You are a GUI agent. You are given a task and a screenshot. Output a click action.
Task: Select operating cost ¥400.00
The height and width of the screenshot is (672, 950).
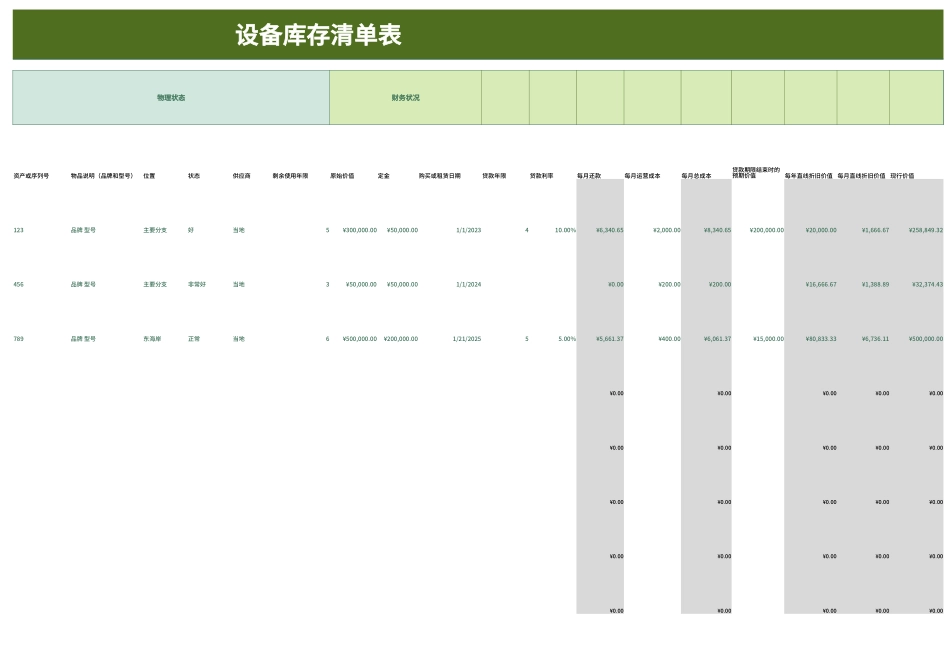(669, 339)
